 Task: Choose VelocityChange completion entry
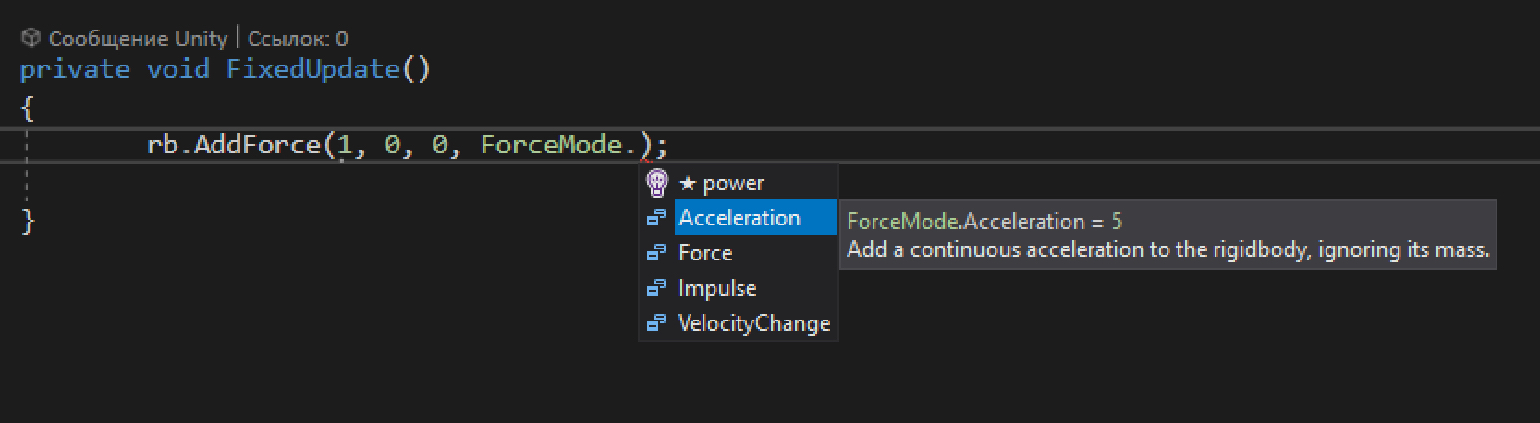pos(754,324)
